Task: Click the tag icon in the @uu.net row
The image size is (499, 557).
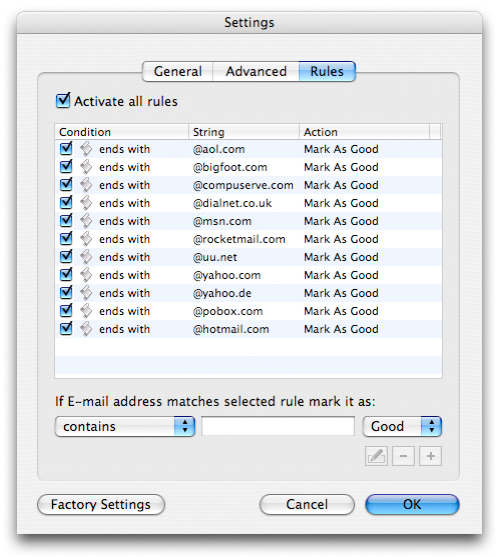Action: [x=86, y=257]
